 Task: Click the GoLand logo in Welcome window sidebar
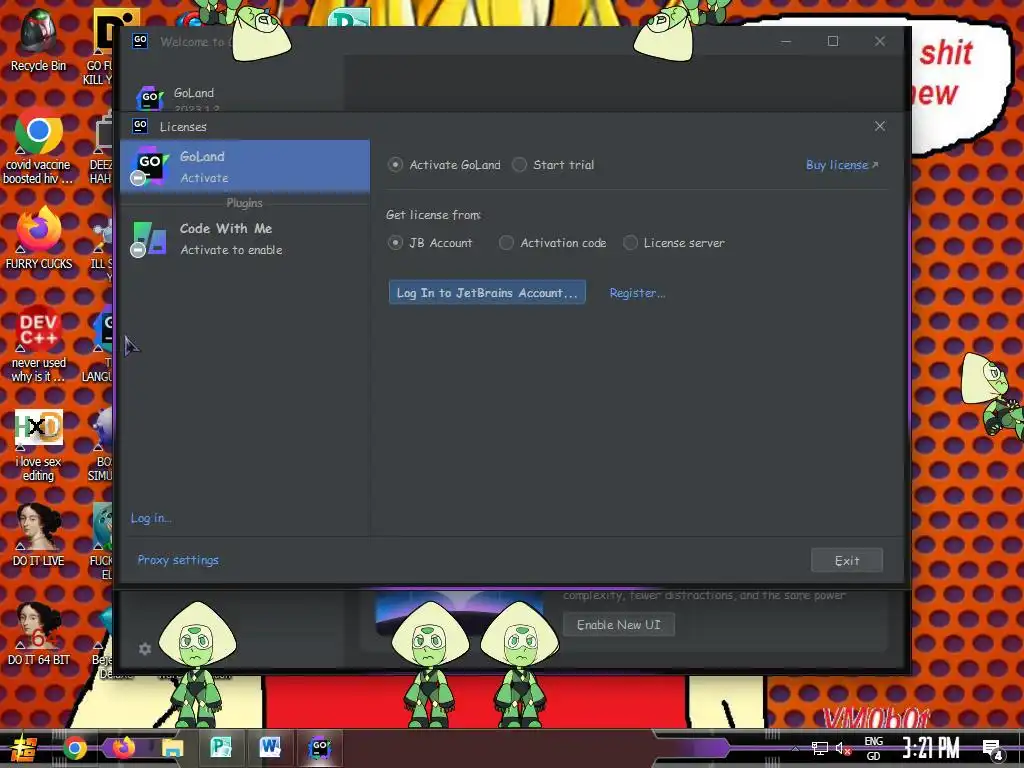pyautogui.click(x=149, y=98)
